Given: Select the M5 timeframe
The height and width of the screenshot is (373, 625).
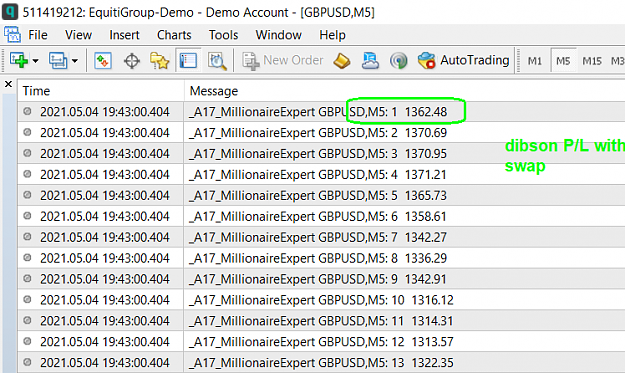Looking at the screenshot, I should (x=563, y=61).
